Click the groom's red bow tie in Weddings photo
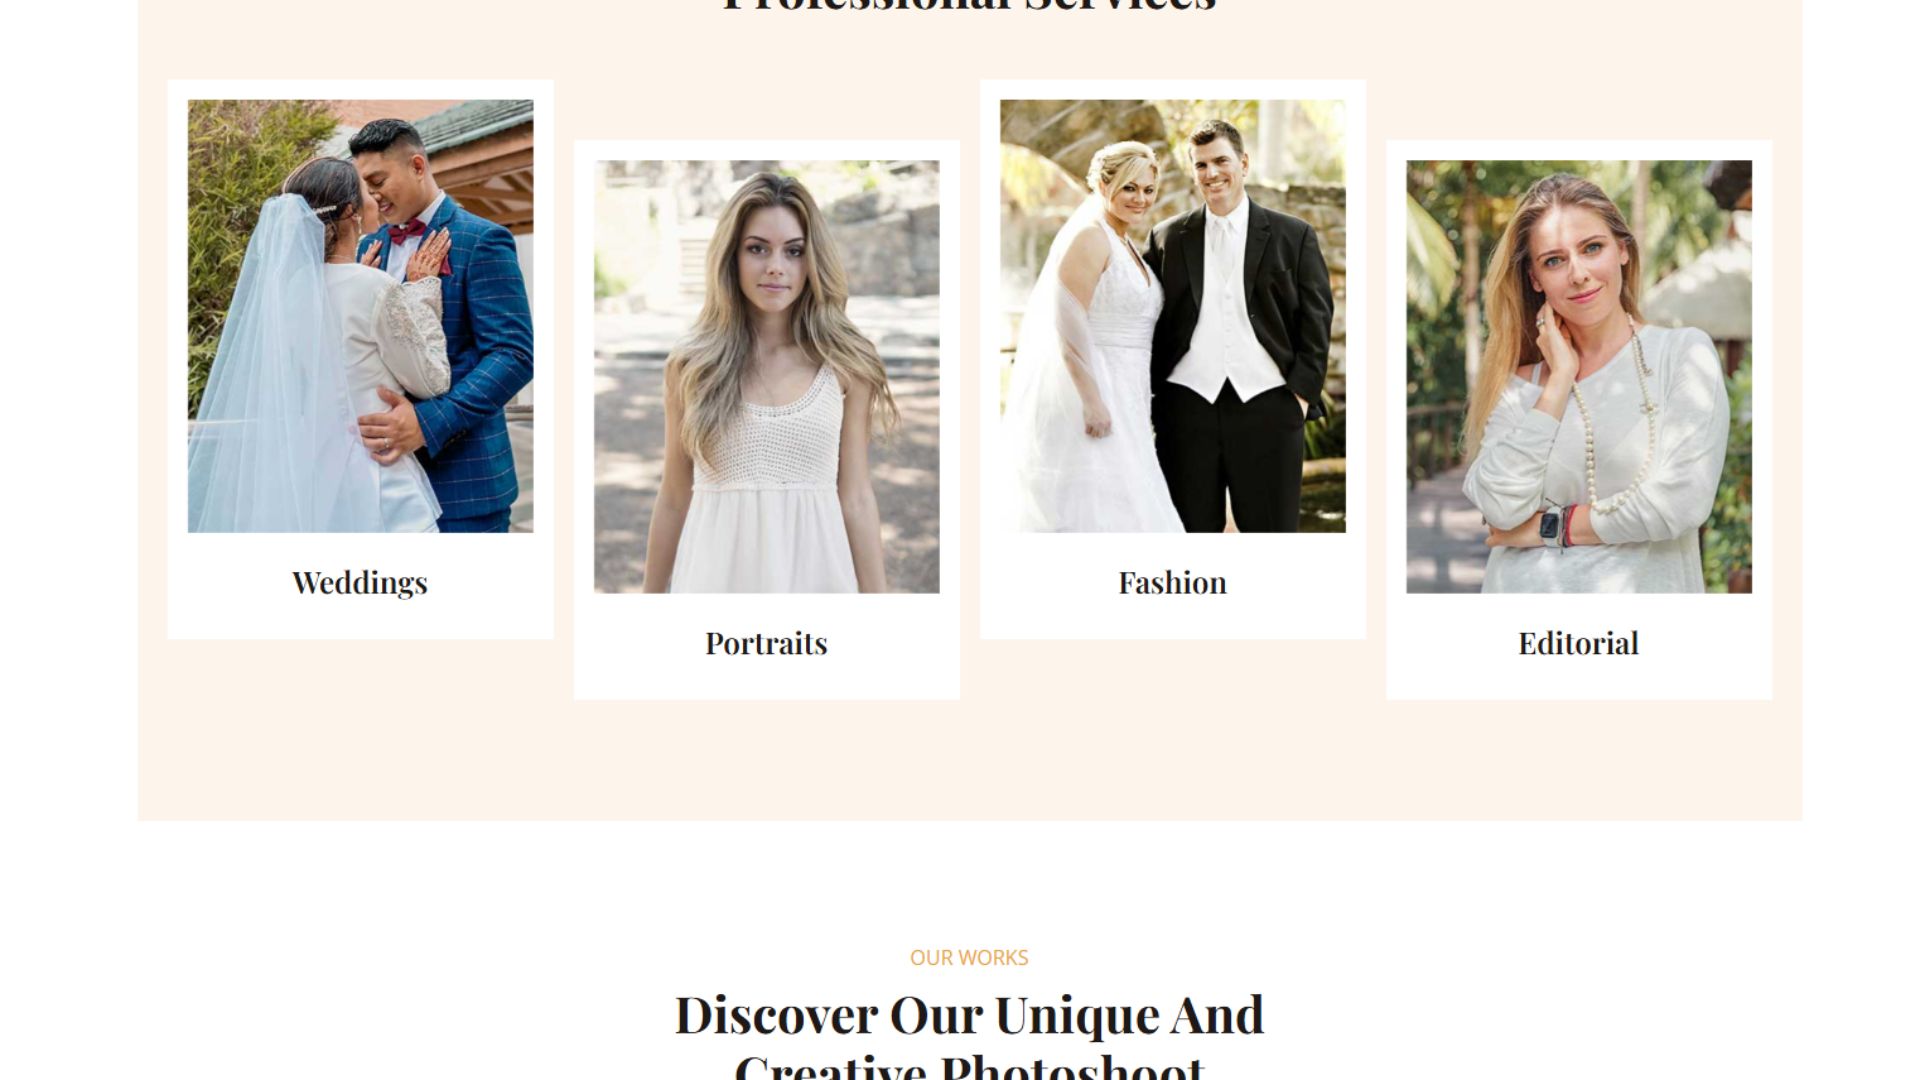The image size is (1920, 1080). [x=407, y=233]
